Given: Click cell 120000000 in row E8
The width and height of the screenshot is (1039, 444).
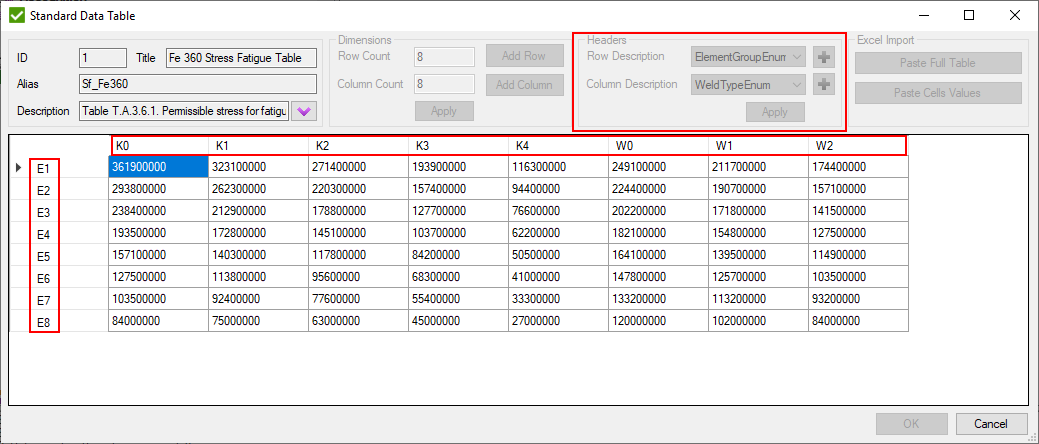Looking at the screenshot, I should tap(659, 321).
